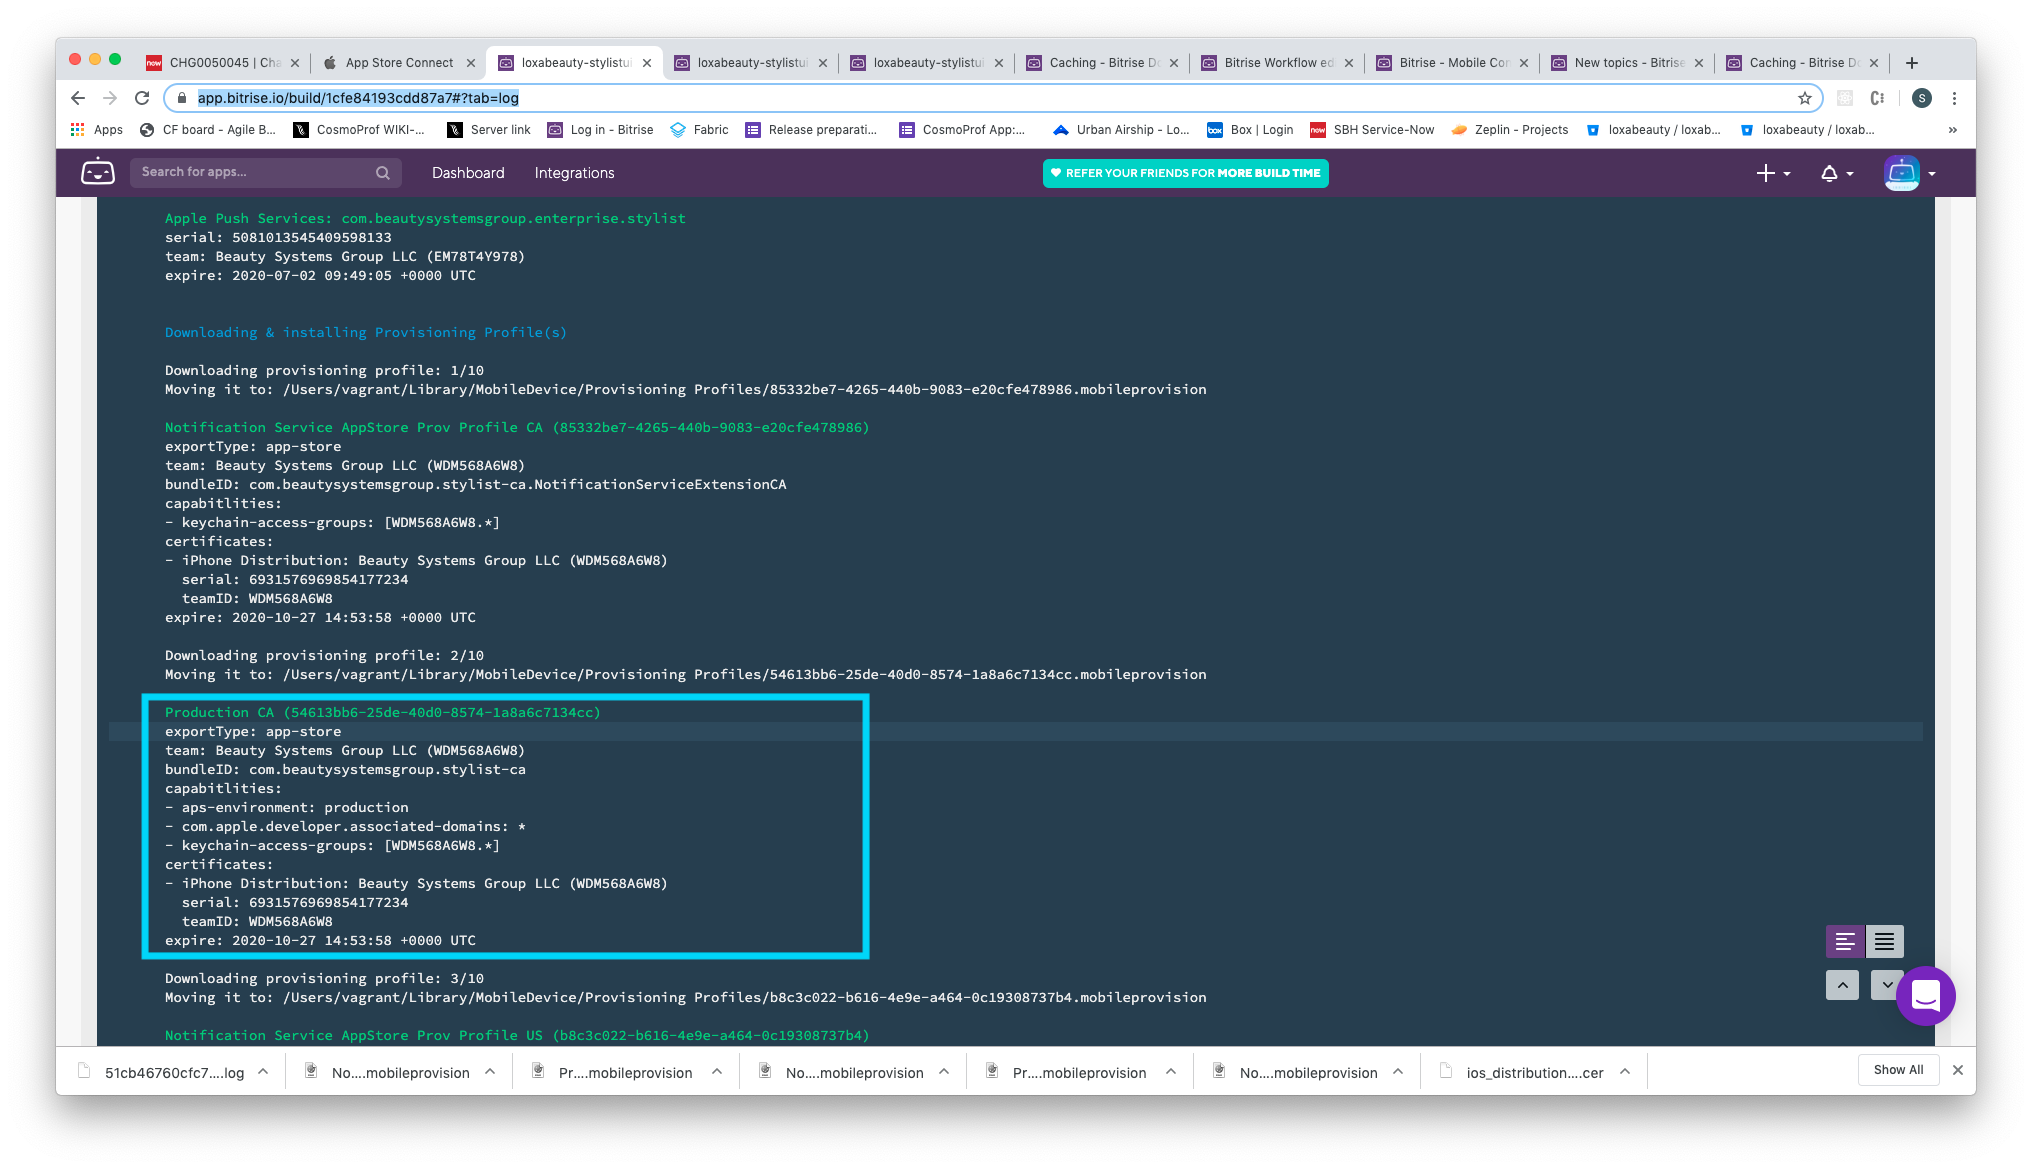Click Refer Your Friends banner button
The image size is (2032, 1169).
tap(1185, 173)
